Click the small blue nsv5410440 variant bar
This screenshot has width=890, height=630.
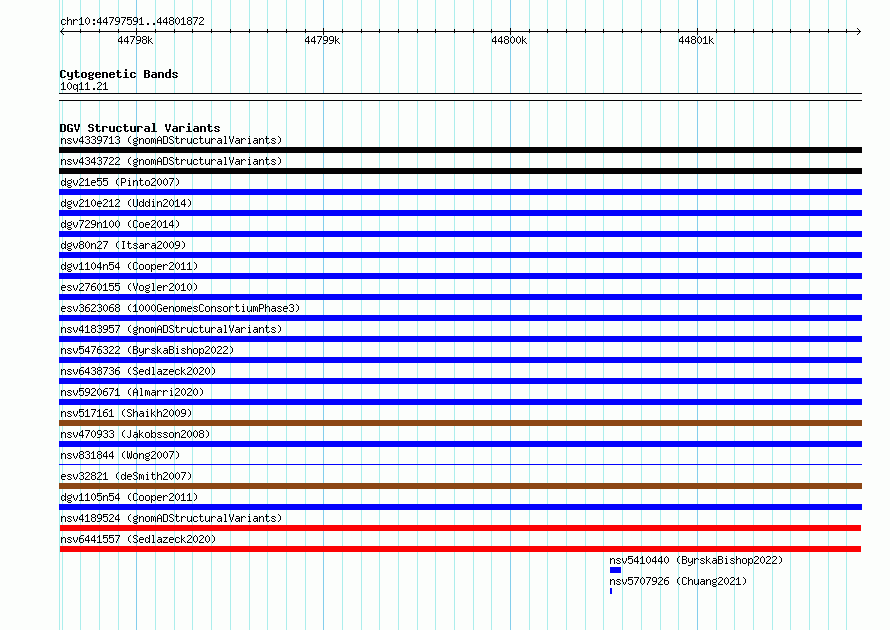click(615, 570)
